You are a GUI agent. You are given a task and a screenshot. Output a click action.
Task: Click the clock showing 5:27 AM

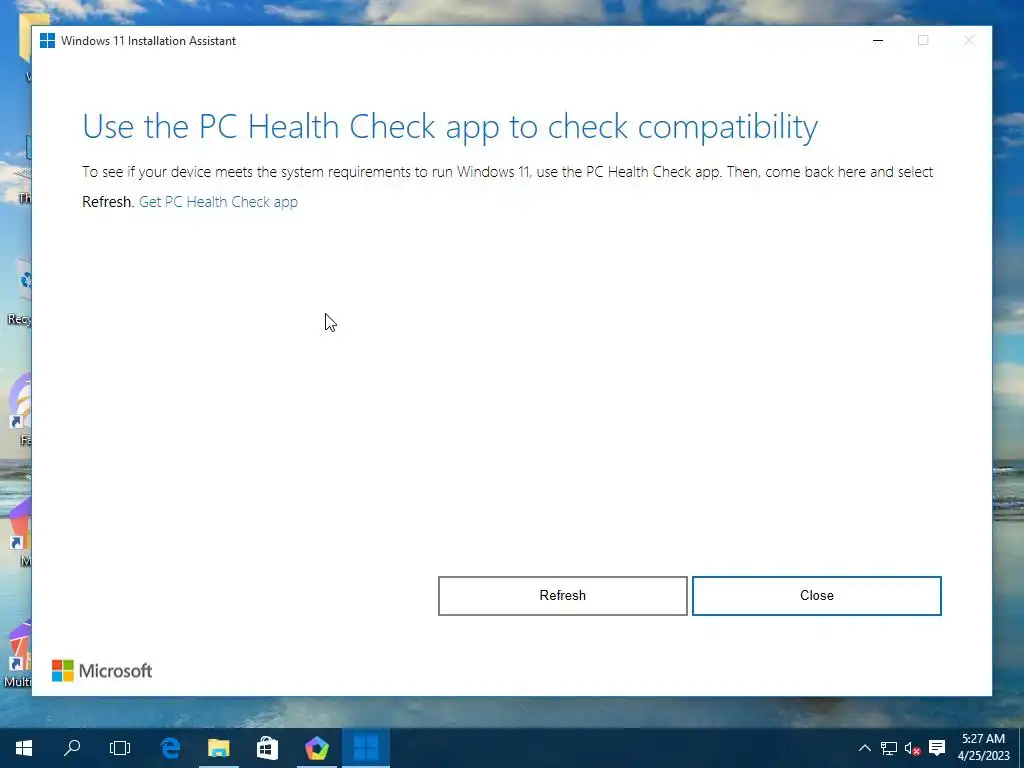point(983,739)
